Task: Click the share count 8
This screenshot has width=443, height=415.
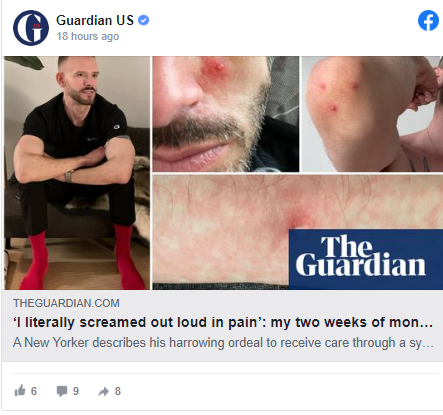Action: pos(118,391)
